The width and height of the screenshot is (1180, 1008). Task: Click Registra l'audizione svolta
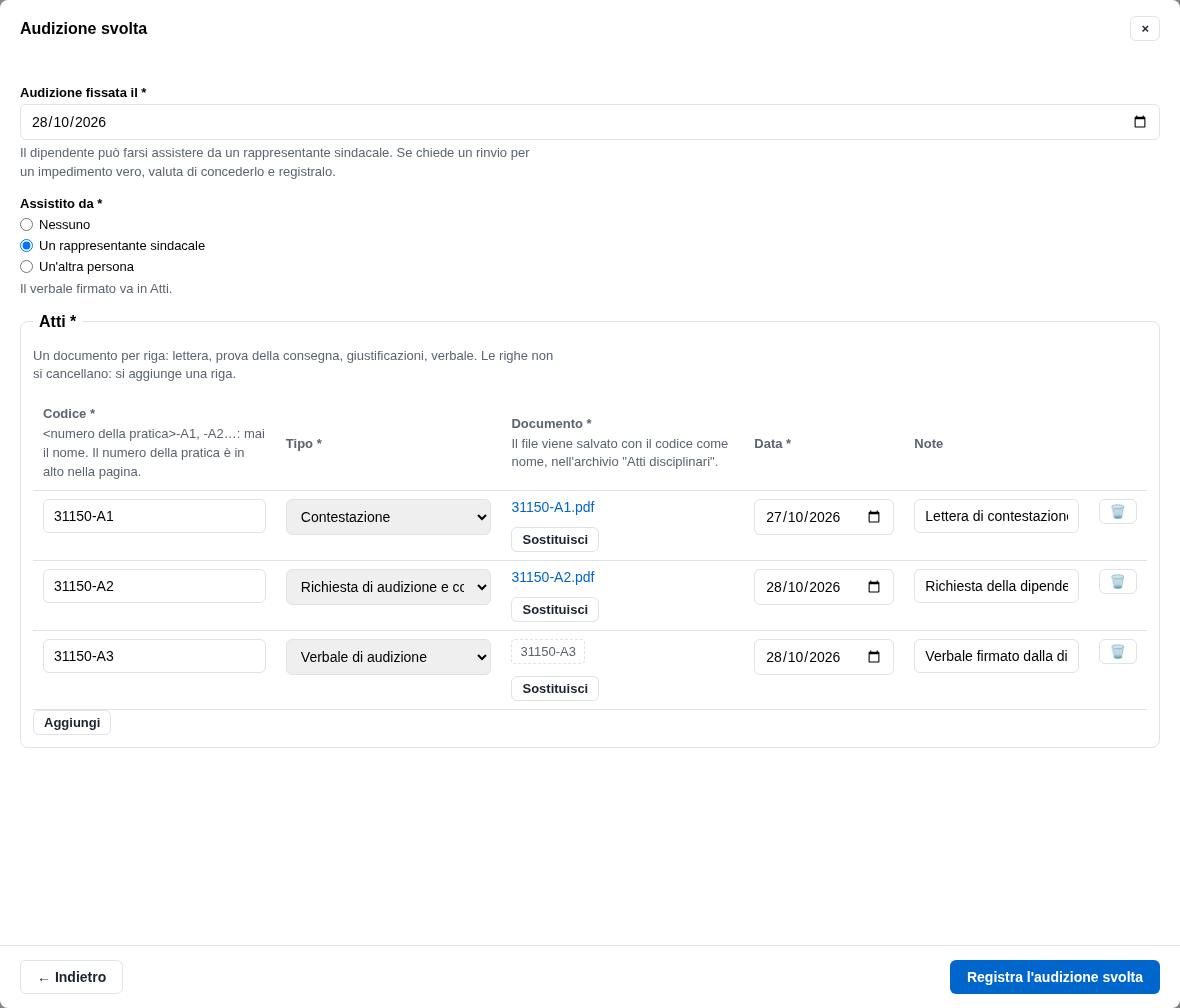pos(1054,977)
